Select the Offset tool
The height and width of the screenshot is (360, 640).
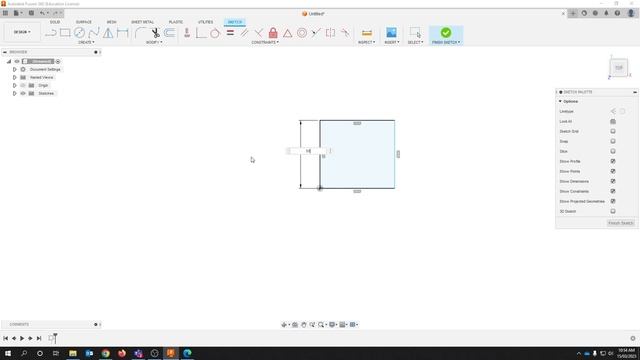click(x=169, y=33)
